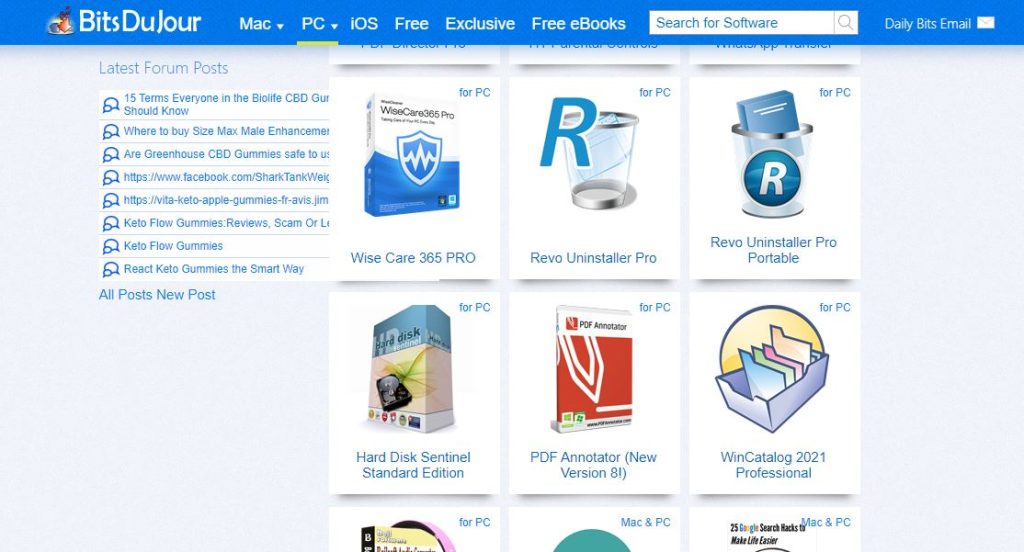
Task: Click the search magnifier icon
Action: pyautogui.click(x=846, y=23)
